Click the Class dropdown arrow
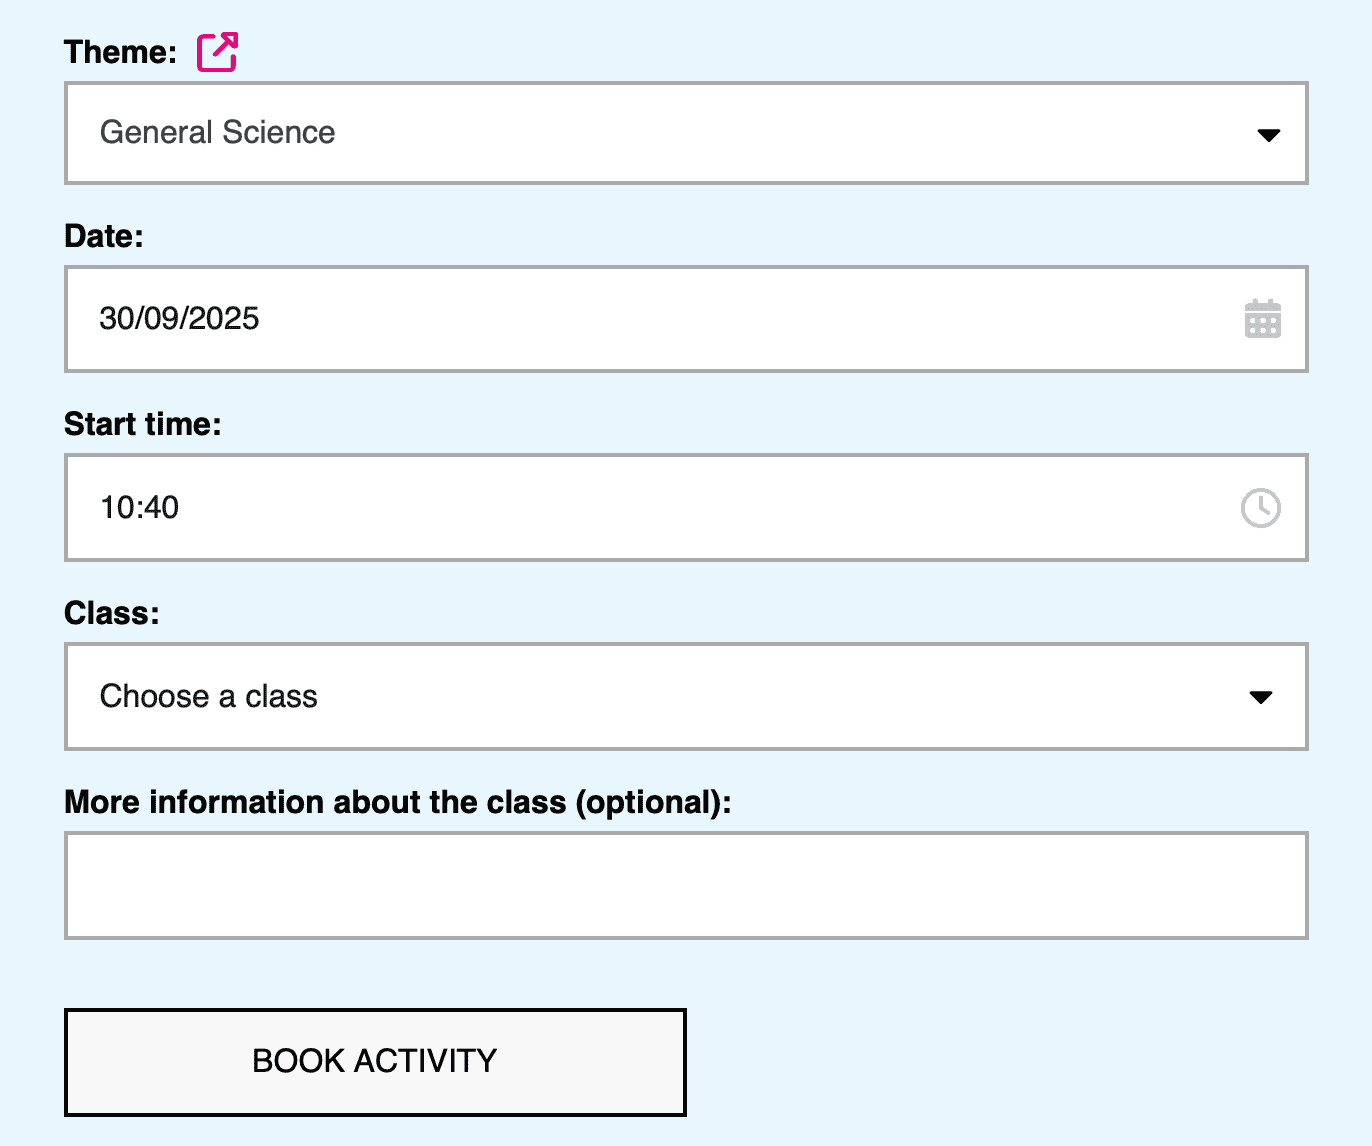 1261,697
